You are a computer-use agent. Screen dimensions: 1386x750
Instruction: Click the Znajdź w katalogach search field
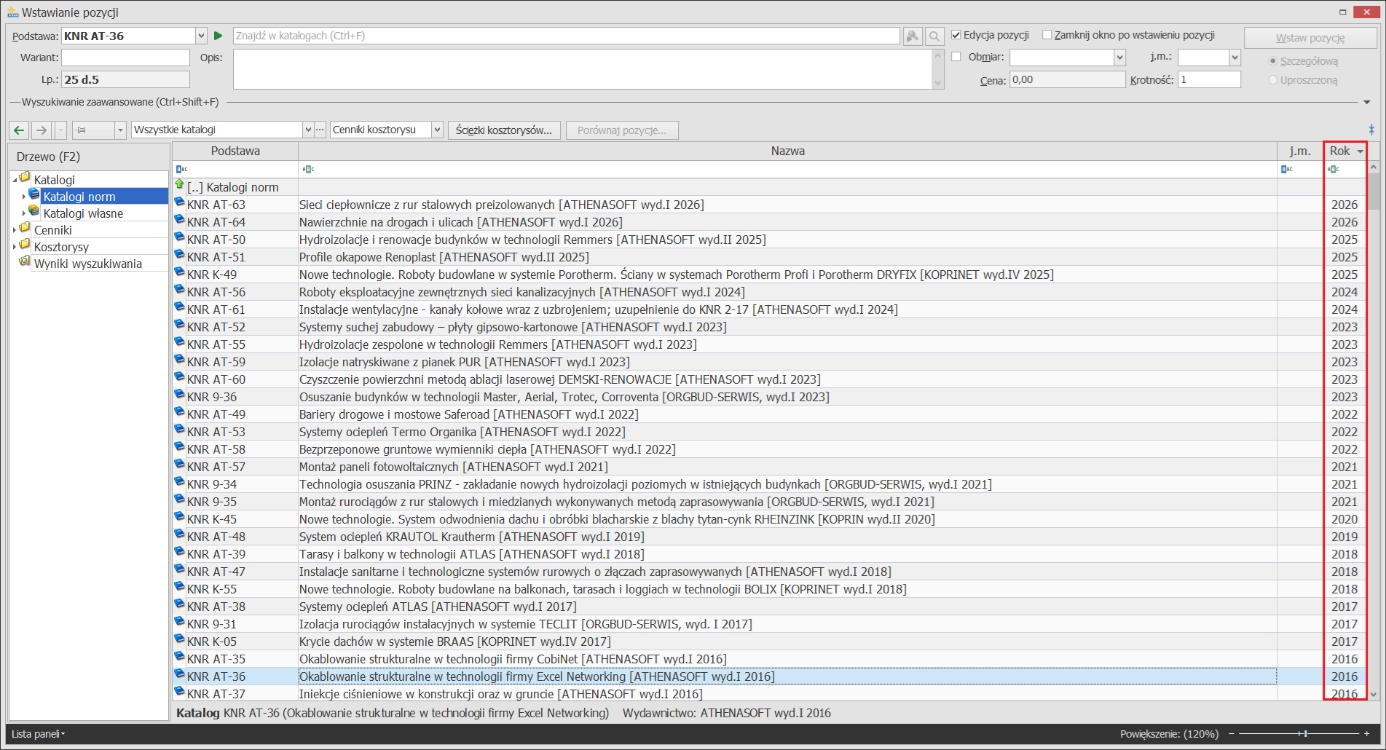click(566, 36)
